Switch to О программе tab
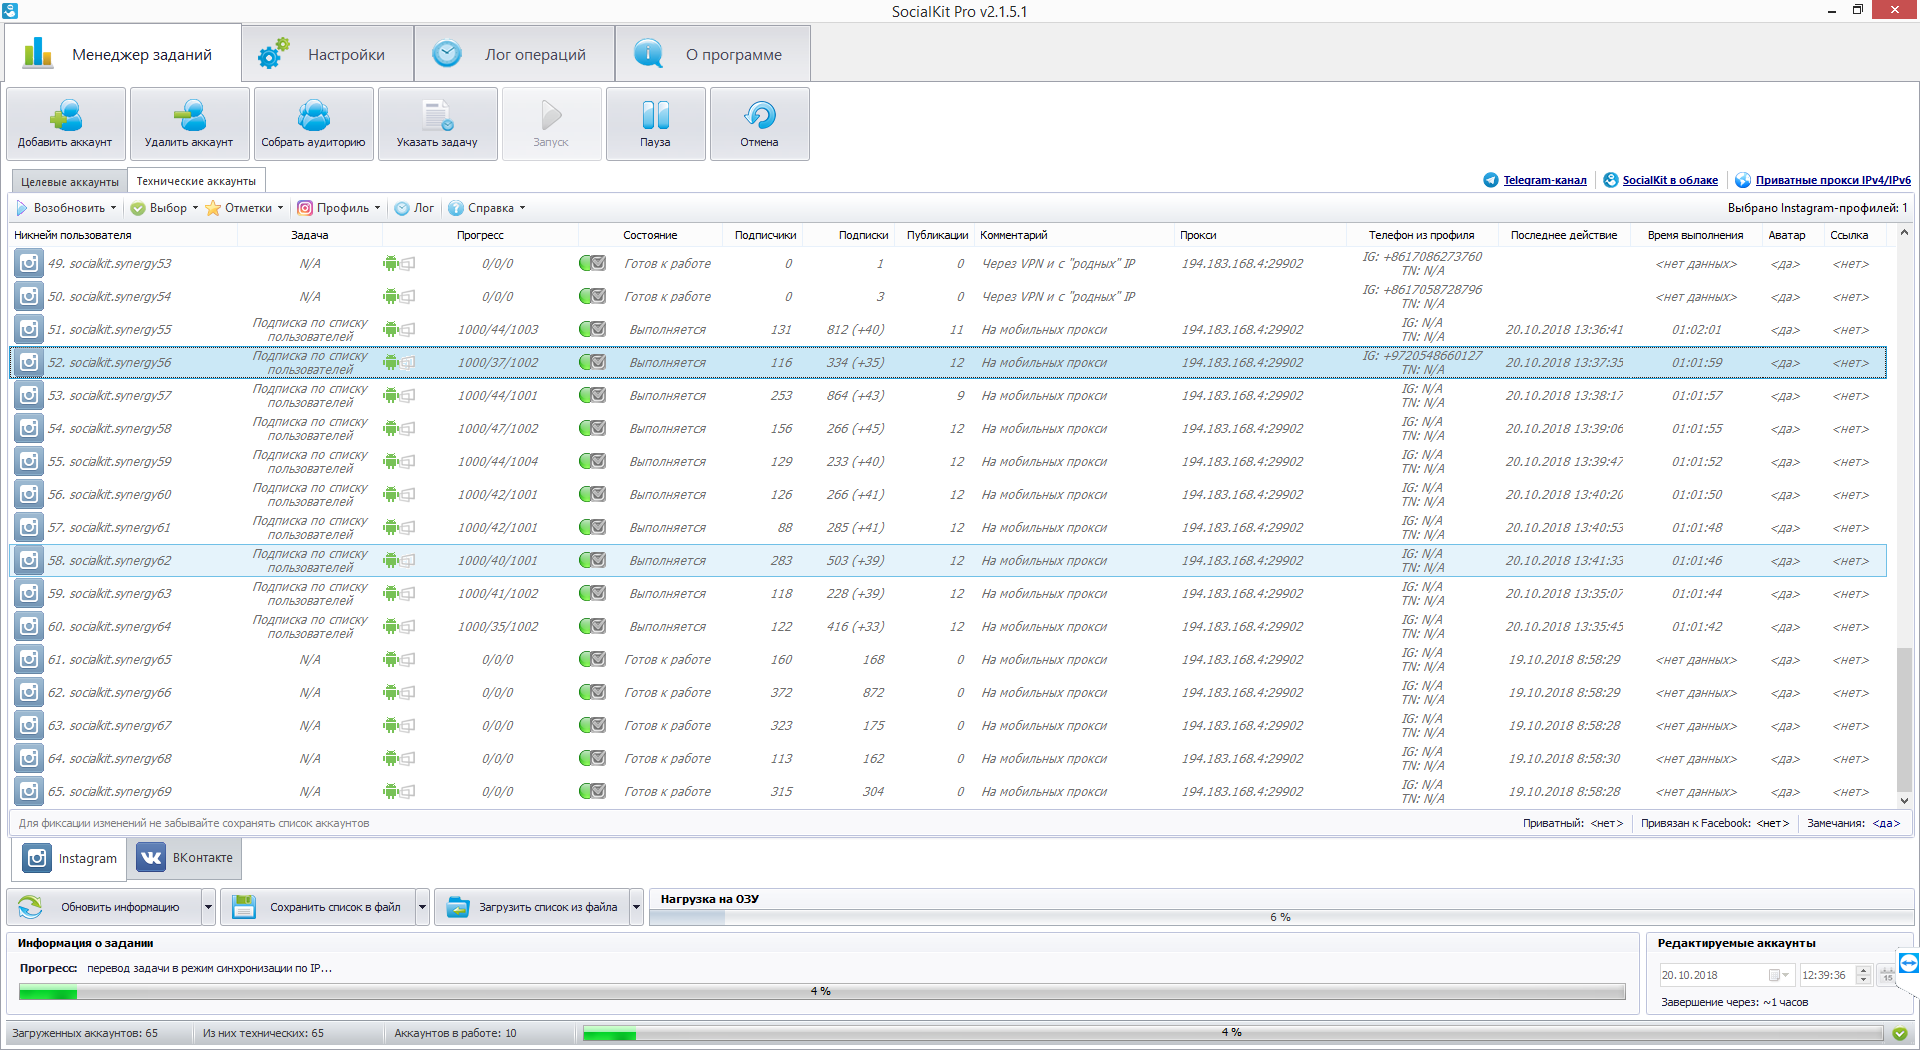 [x=713, y=55]
